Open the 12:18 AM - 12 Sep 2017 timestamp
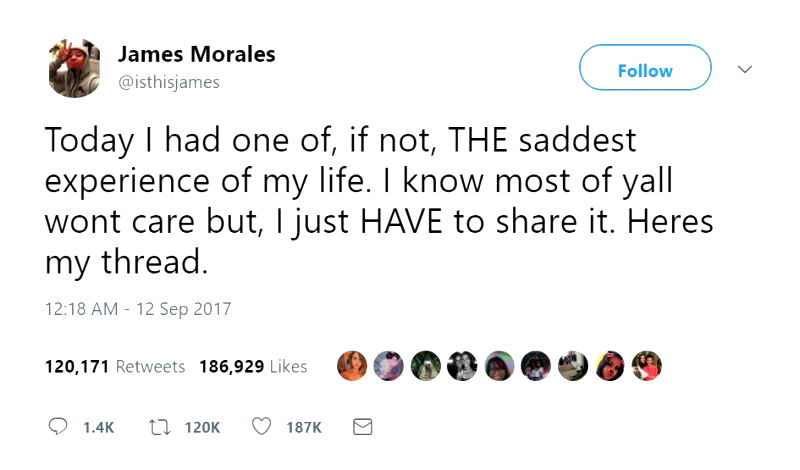Image resolution: width=800 pixels, height=470 pixels. click(x=138, y=309)
